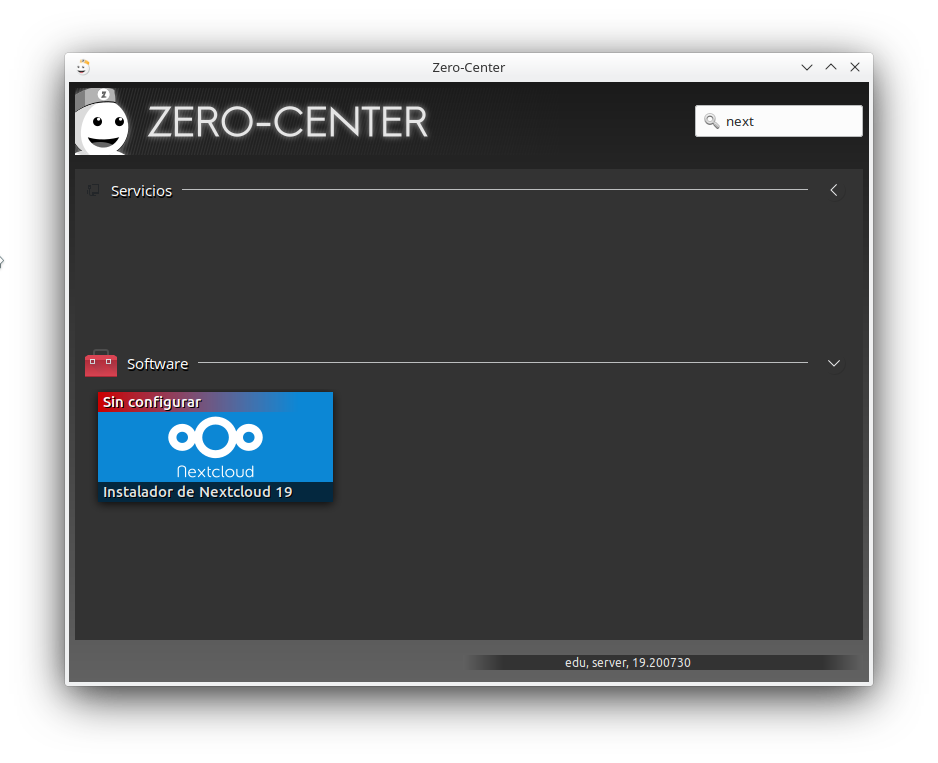Screen dimensions: 938x763
Task: Select the Software section label
Action: point(157,364)
